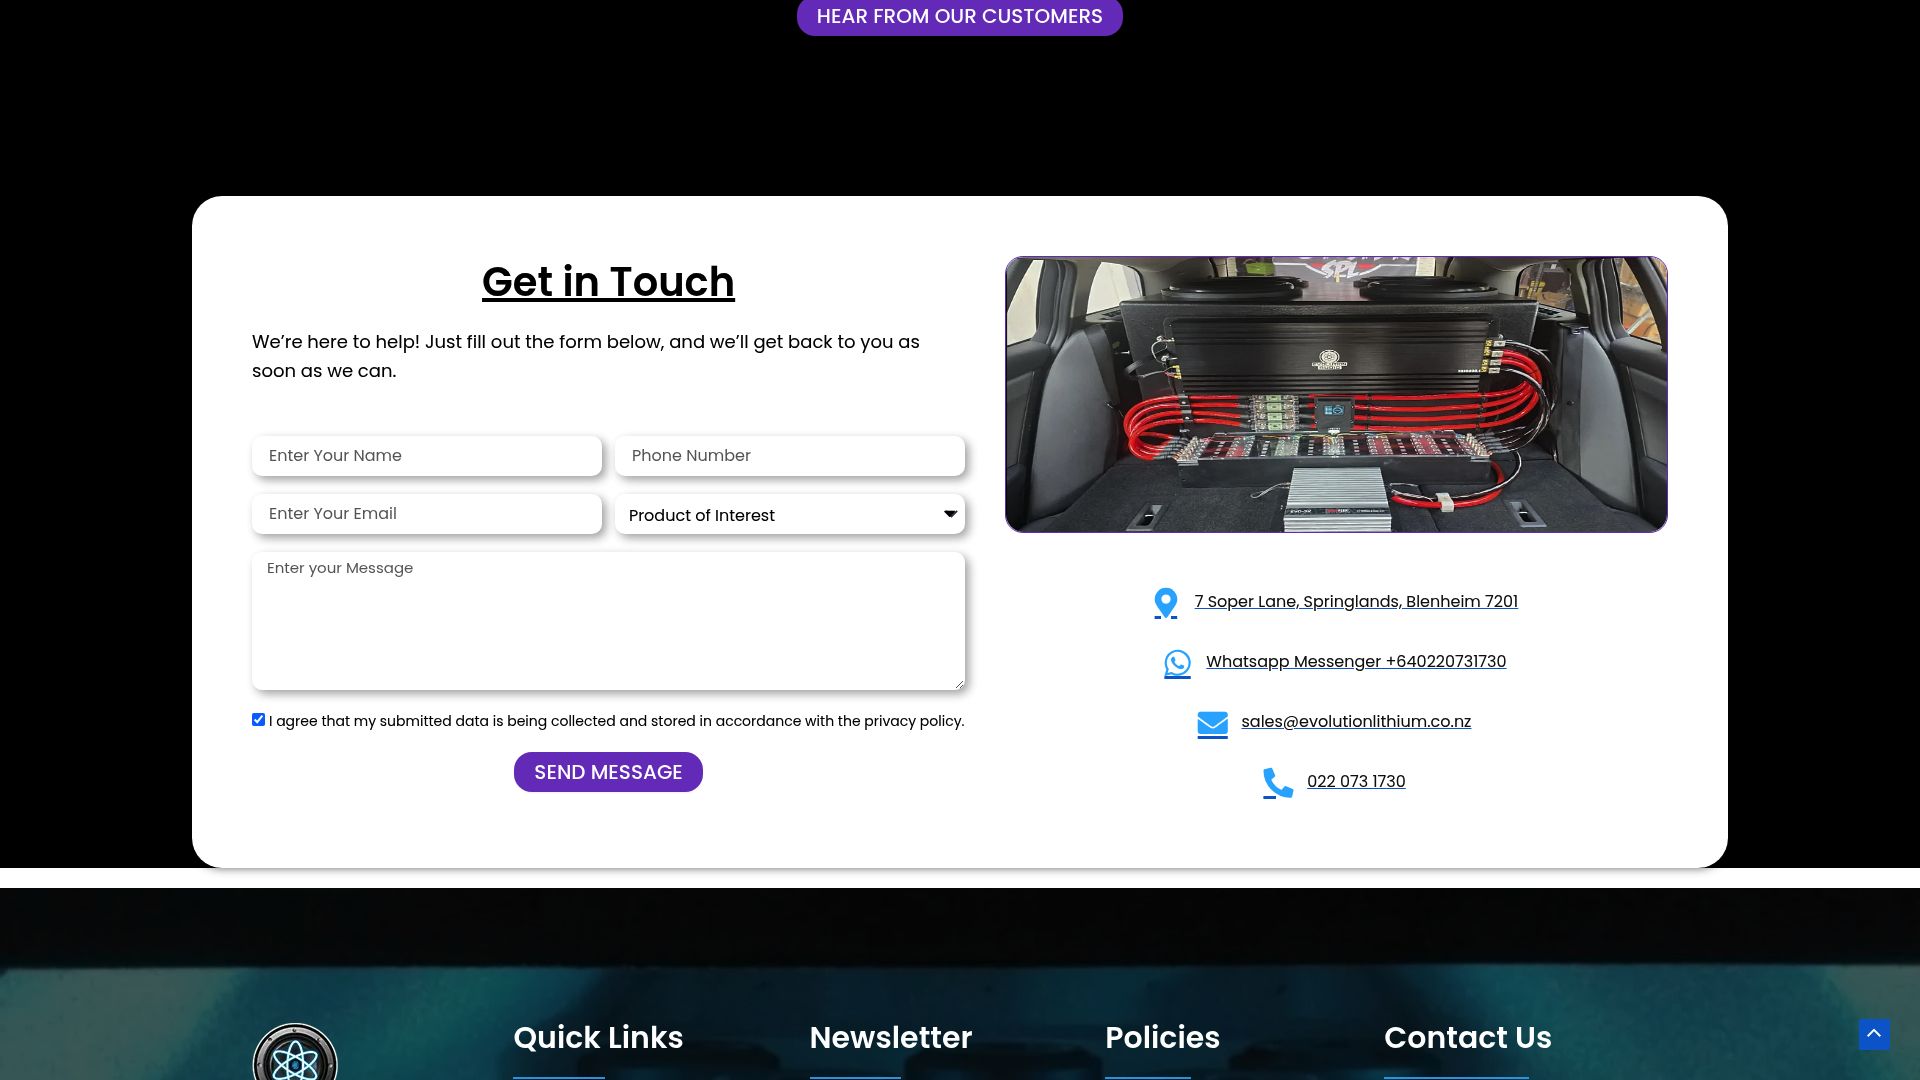Click the dropdown arrow in Product of Interest

pos(950,514)
